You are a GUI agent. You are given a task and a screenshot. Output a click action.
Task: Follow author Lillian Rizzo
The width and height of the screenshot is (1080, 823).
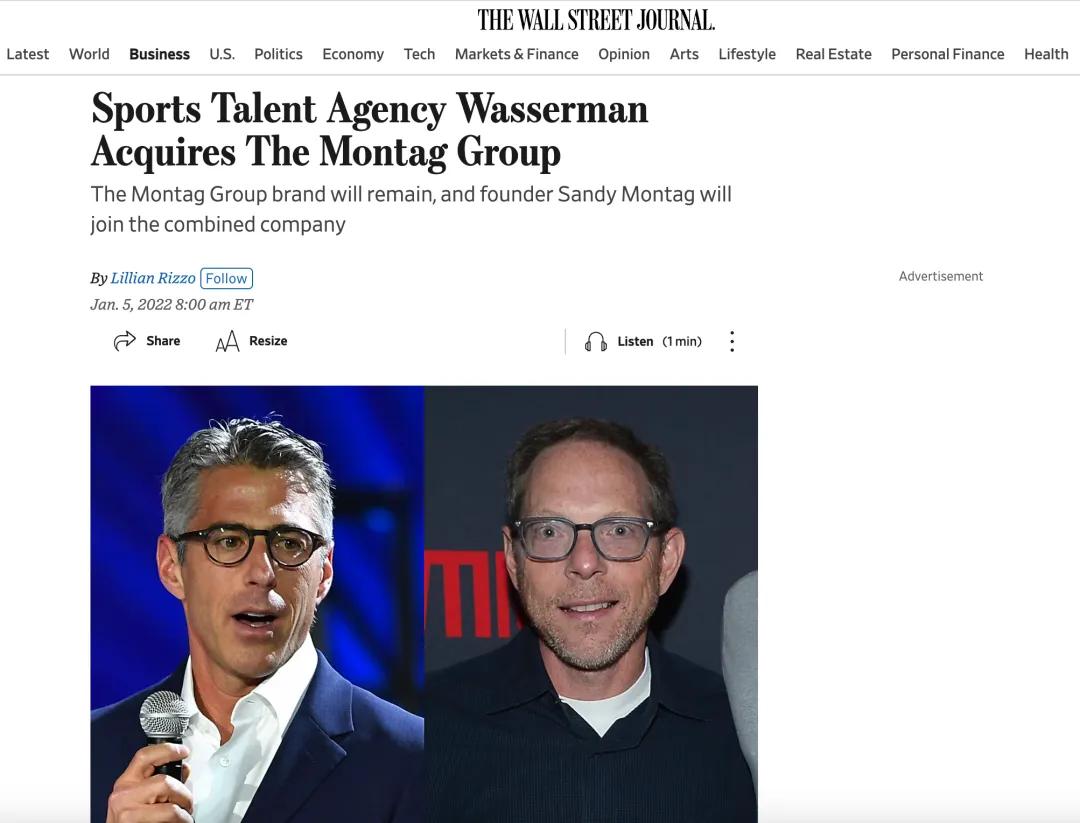point(227,278)
